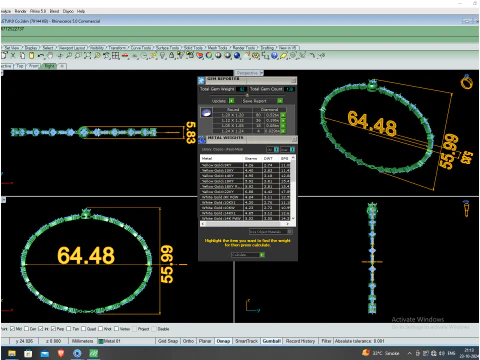Viewport: 480px width, 360px height.
Task: Click the Calculate green button
Action: pyautogui.click(x=262, y=255)
